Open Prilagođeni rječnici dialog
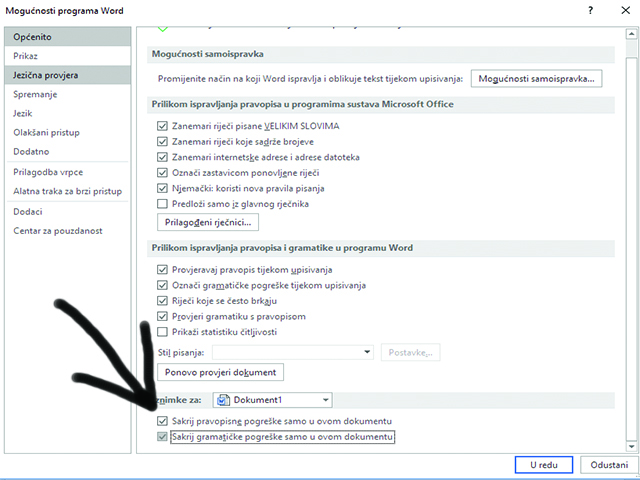The width and height of the screenshot is (640, 480). pyautogui.click(x=208, y=222)
